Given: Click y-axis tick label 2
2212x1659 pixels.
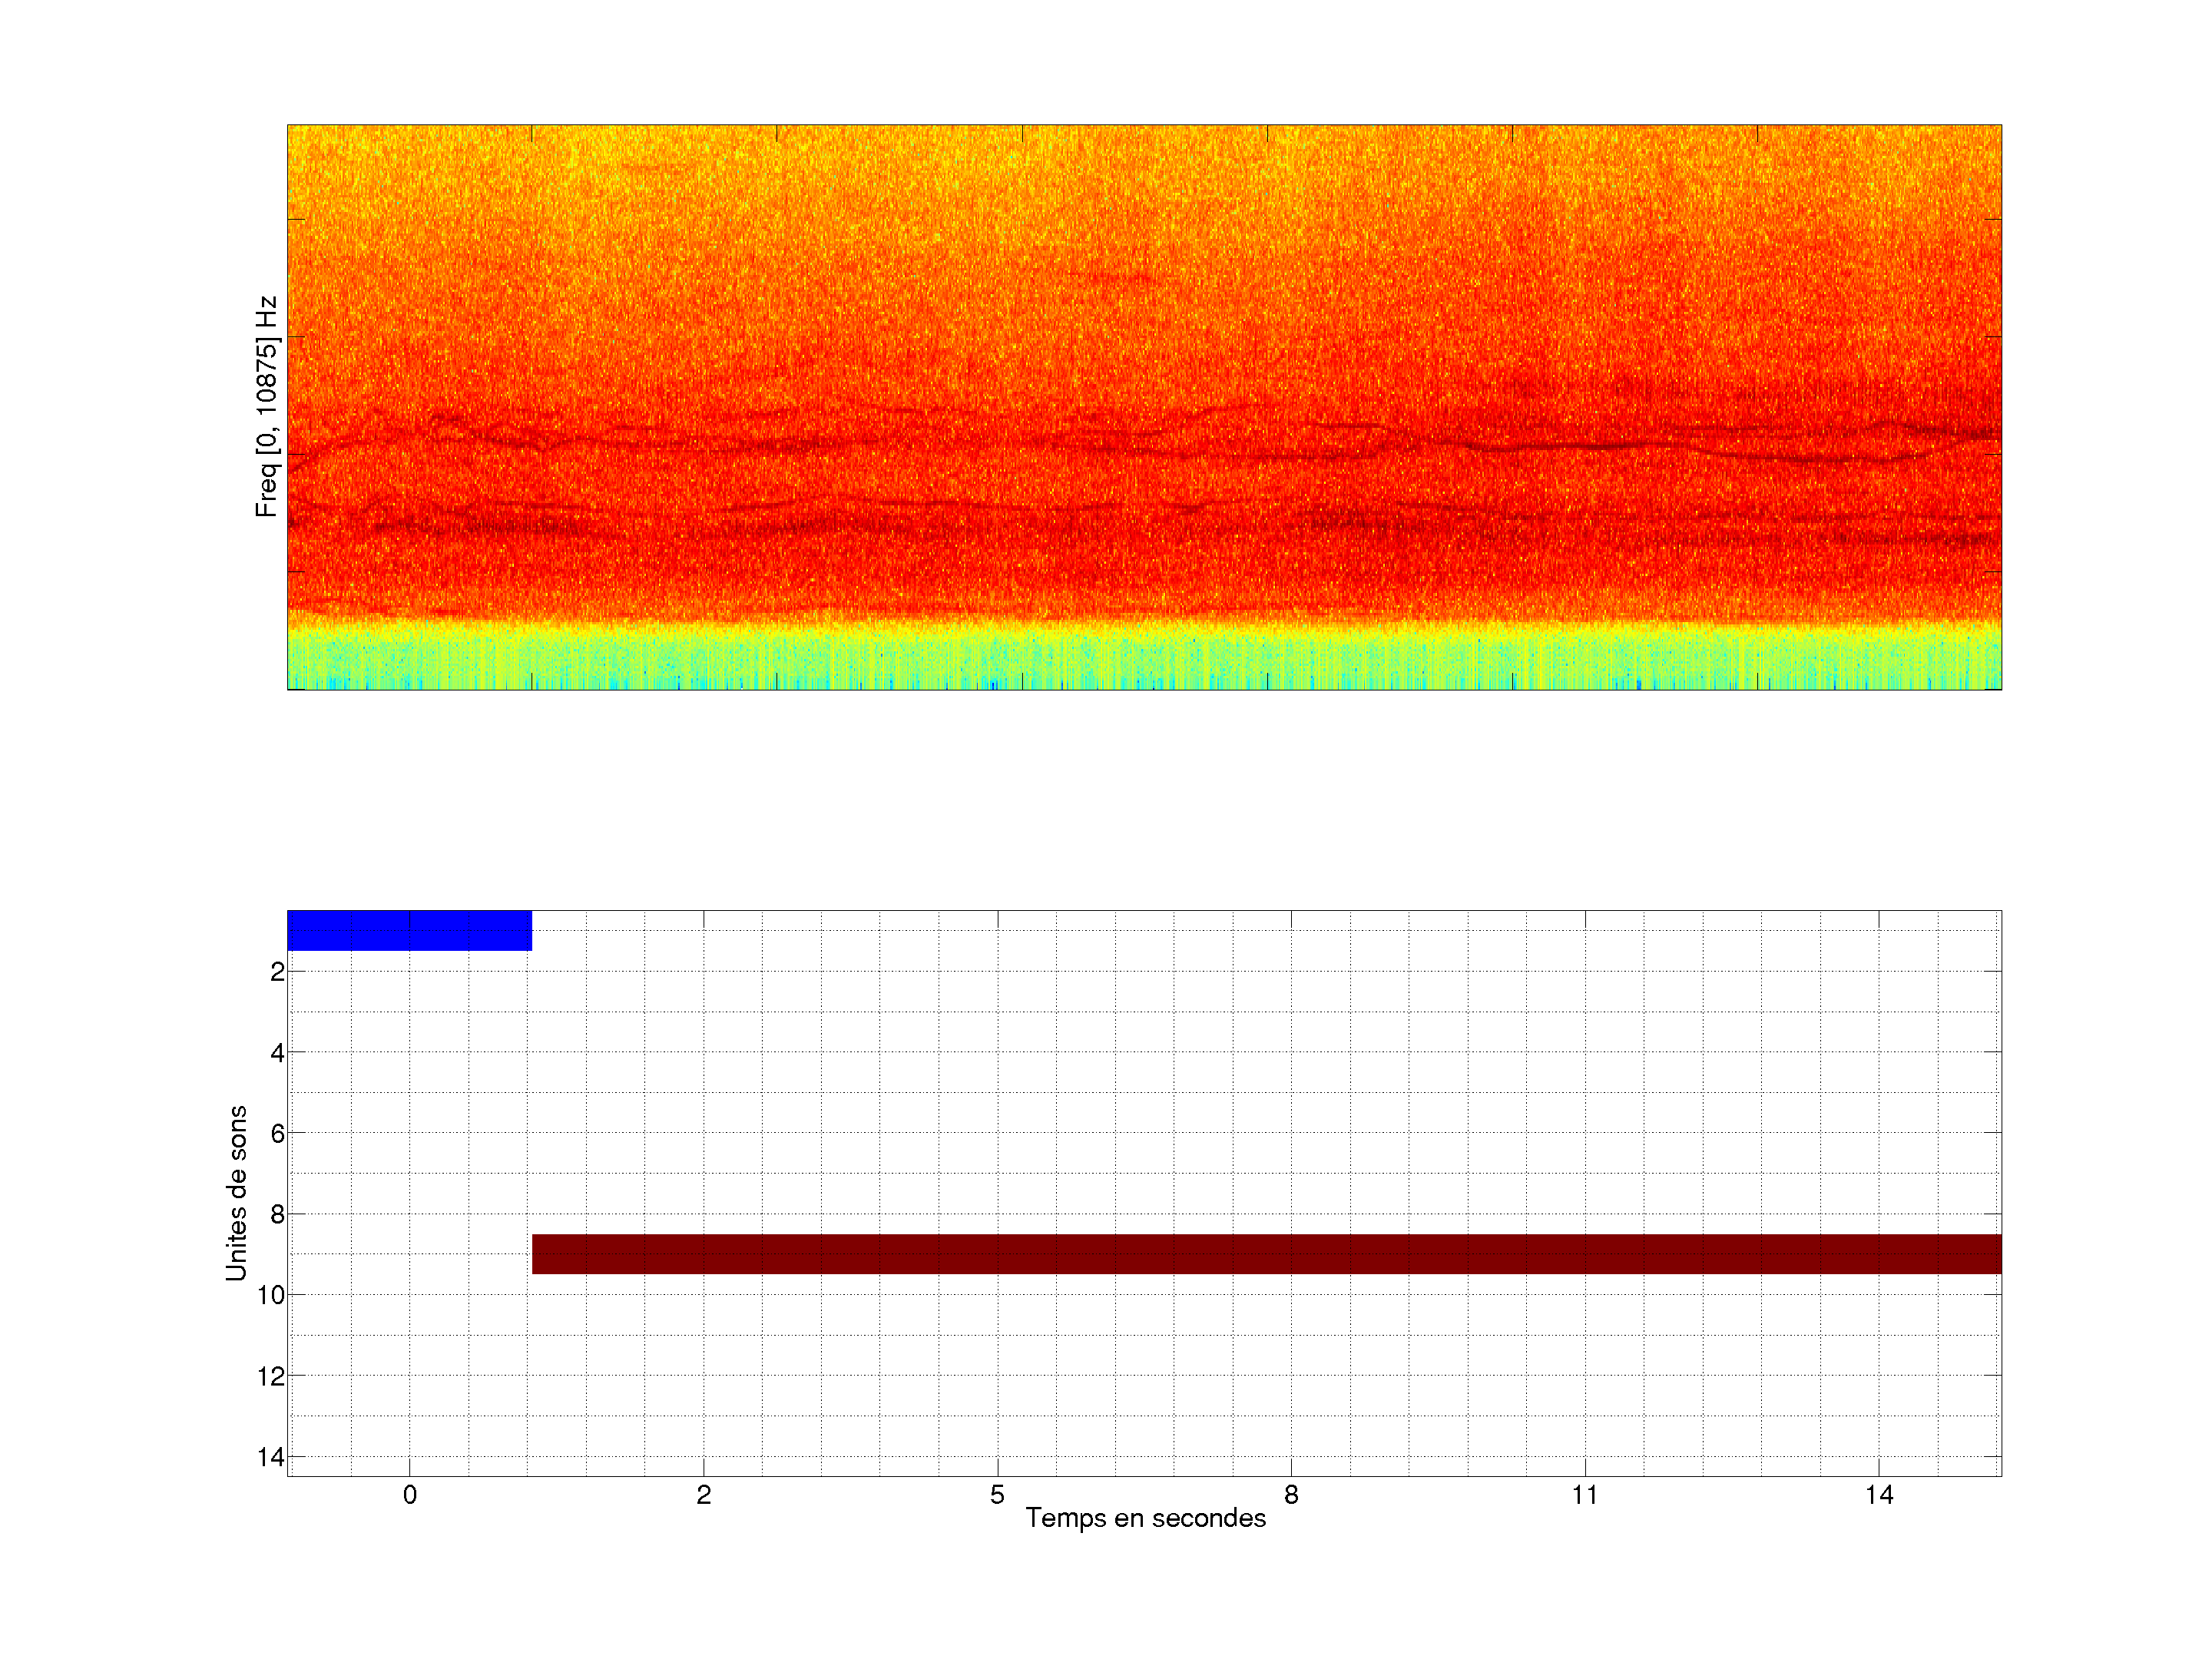Looking at the screenshot, I should [277, 972].
